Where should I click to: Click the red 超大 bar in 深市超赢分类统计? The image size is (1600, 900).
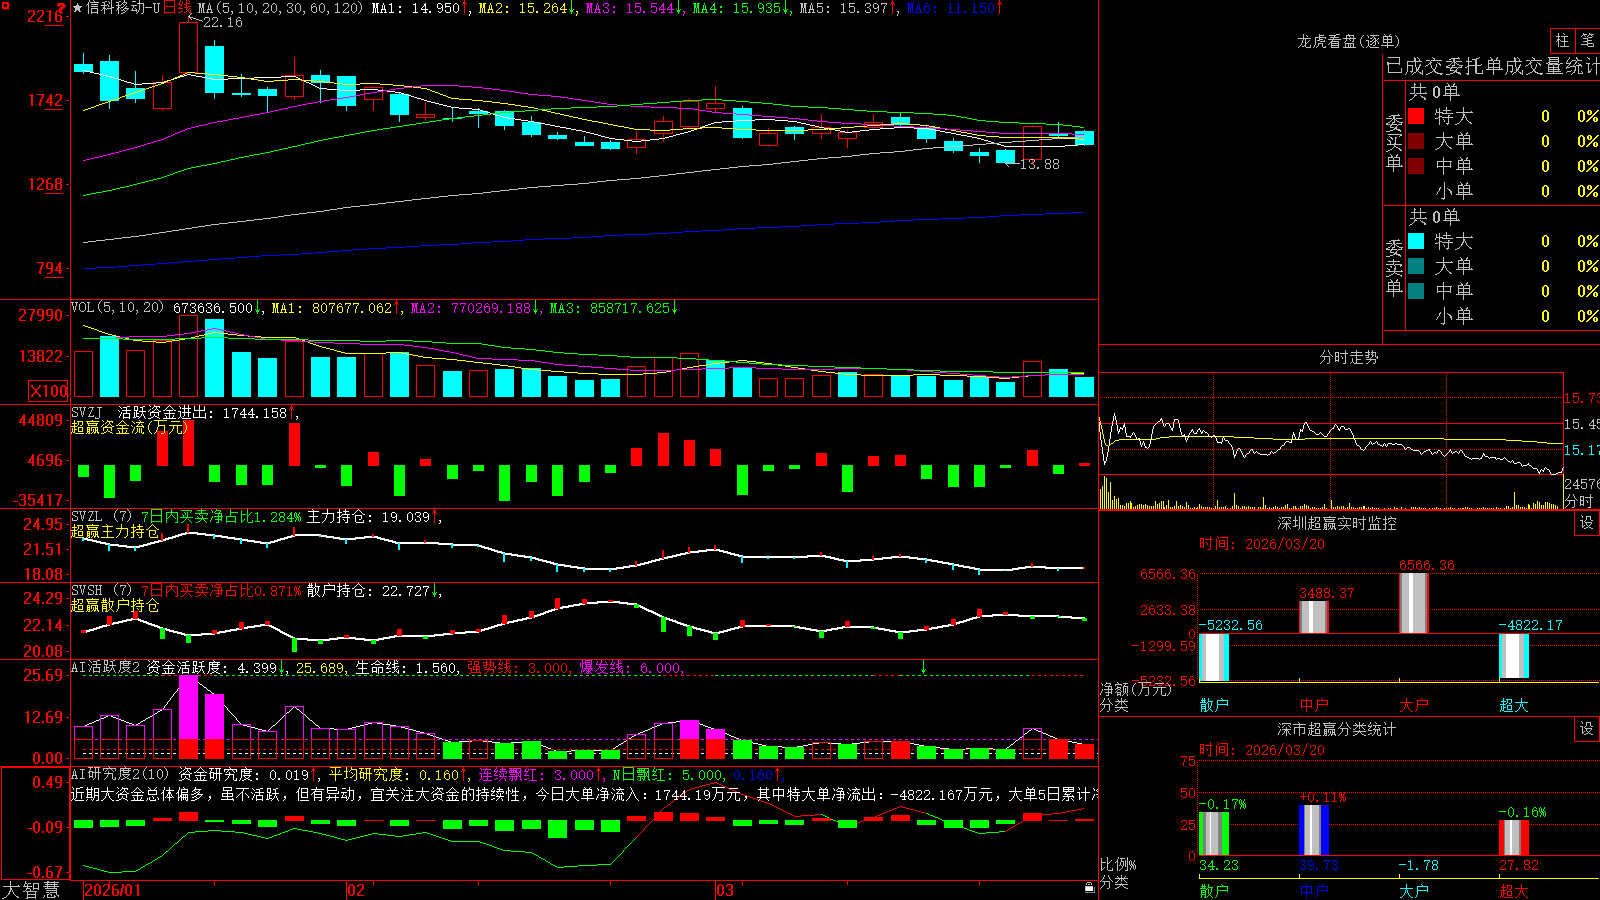pos(1513,838)
